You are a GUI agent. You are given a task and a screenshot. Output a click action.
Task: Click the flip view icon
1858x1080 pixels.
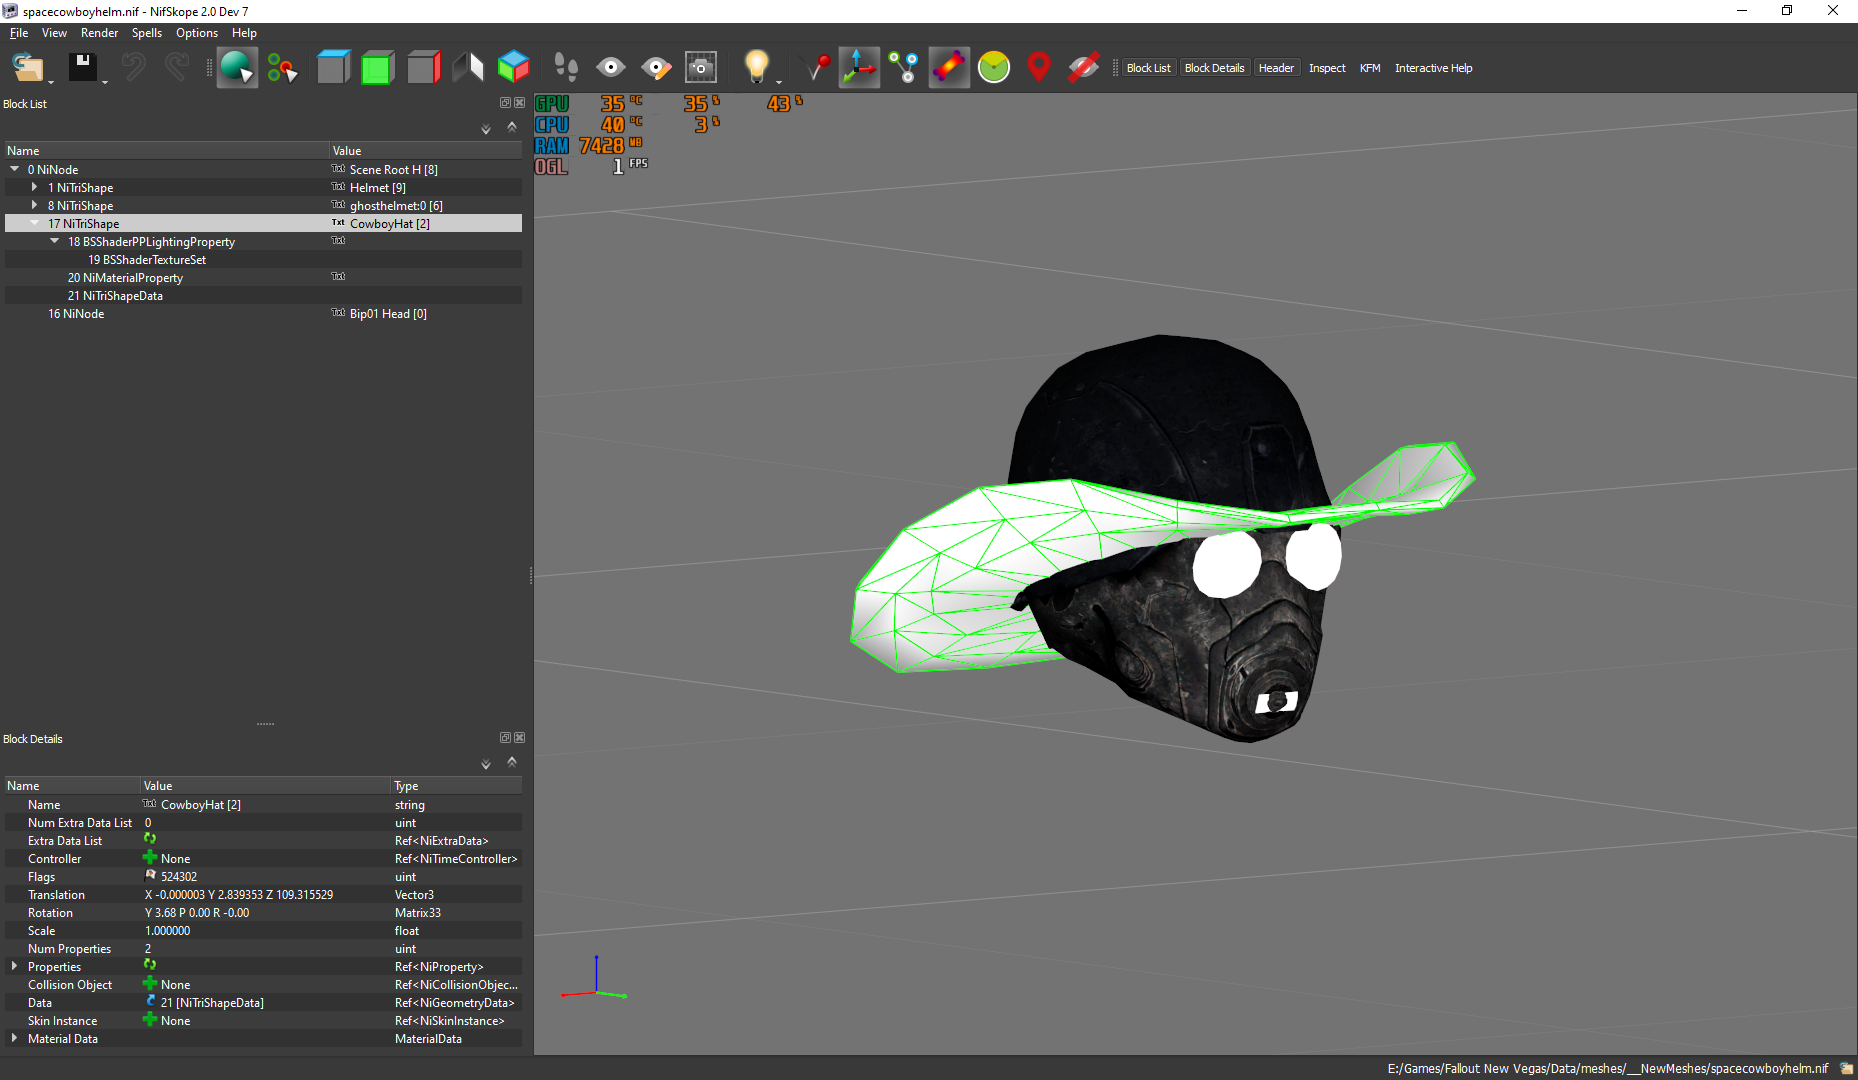(468, 68)
